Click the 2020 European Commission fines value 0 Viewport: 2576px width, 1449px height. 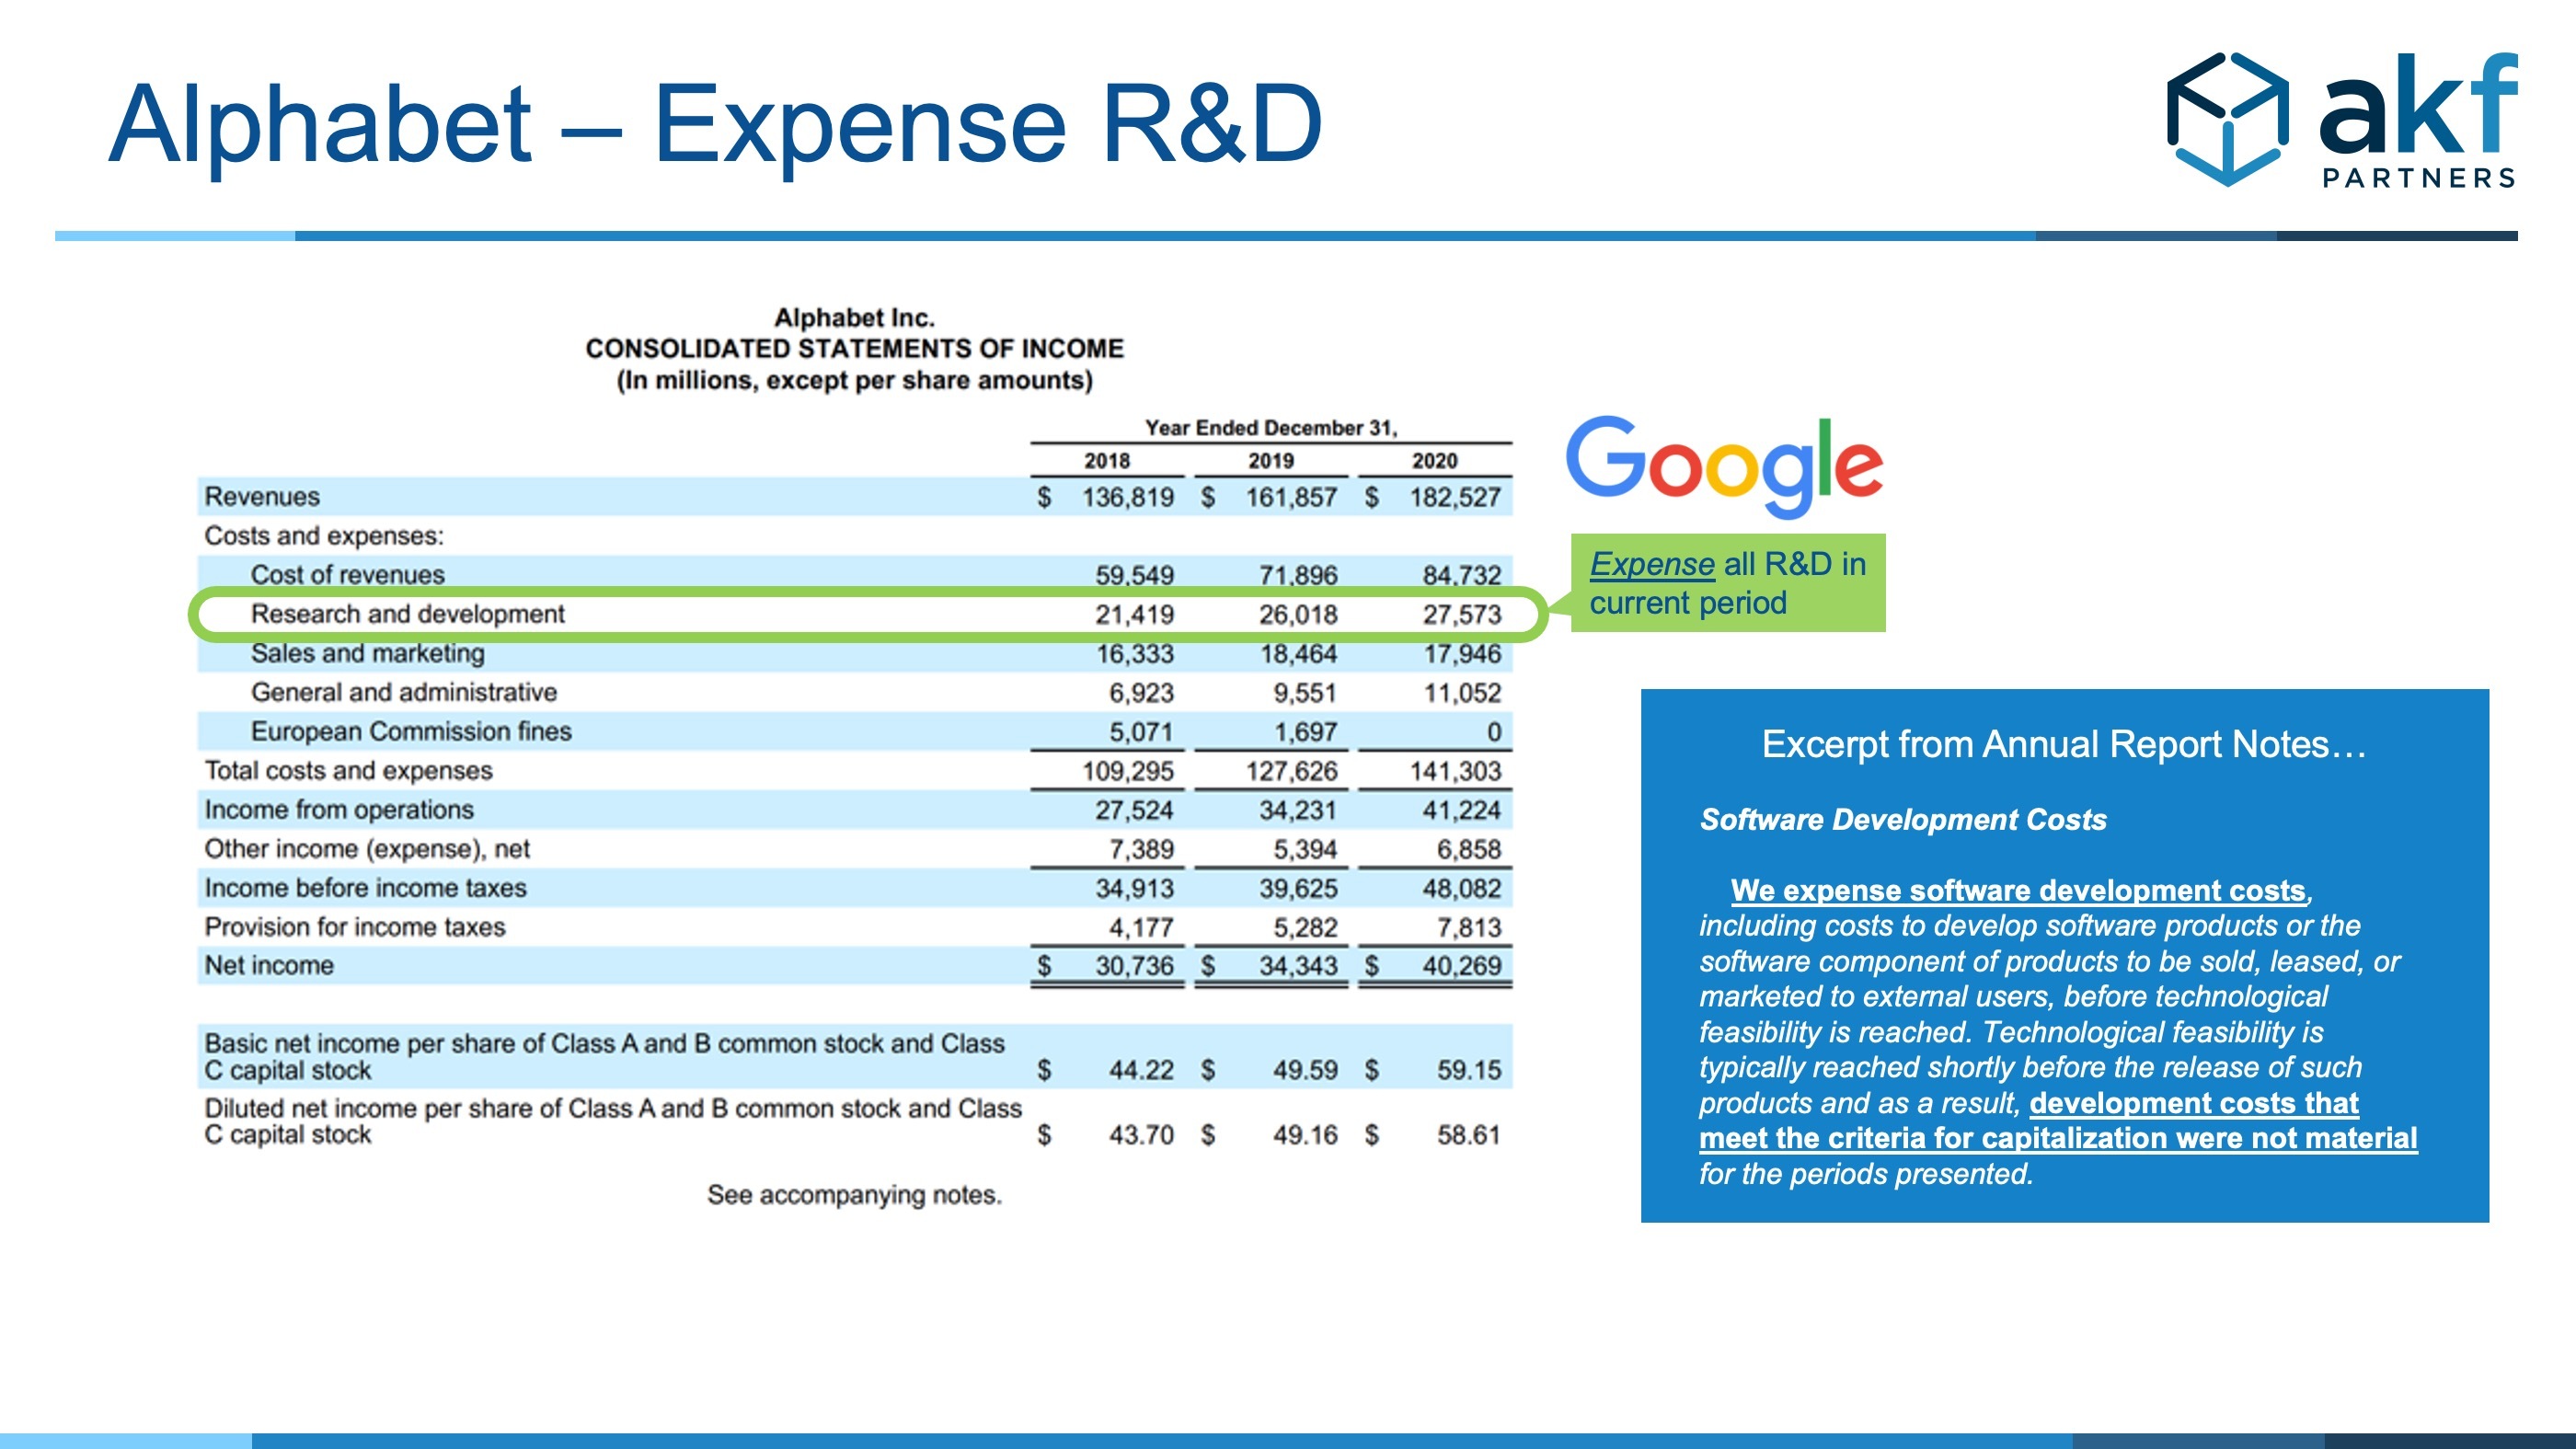pos(1494,732)
